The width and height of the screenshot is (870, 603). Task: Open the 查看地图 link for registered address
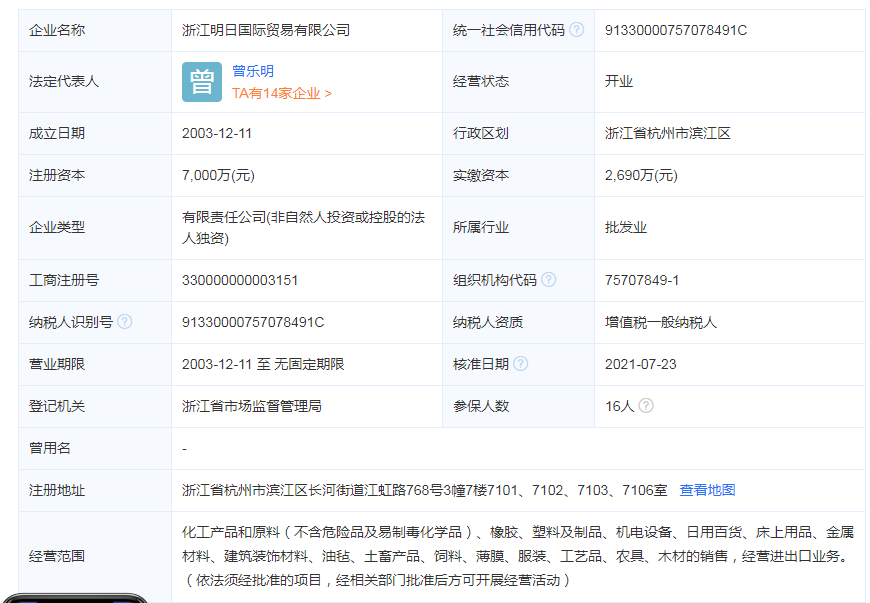(707, 490)
